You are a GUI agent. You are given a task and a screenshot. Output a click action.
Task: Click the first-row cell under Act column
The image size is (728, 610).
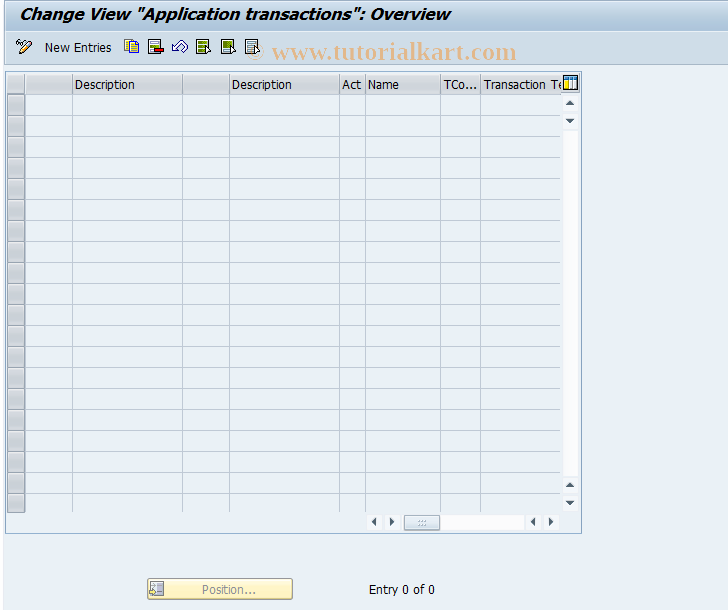click(x=352, y=105)
